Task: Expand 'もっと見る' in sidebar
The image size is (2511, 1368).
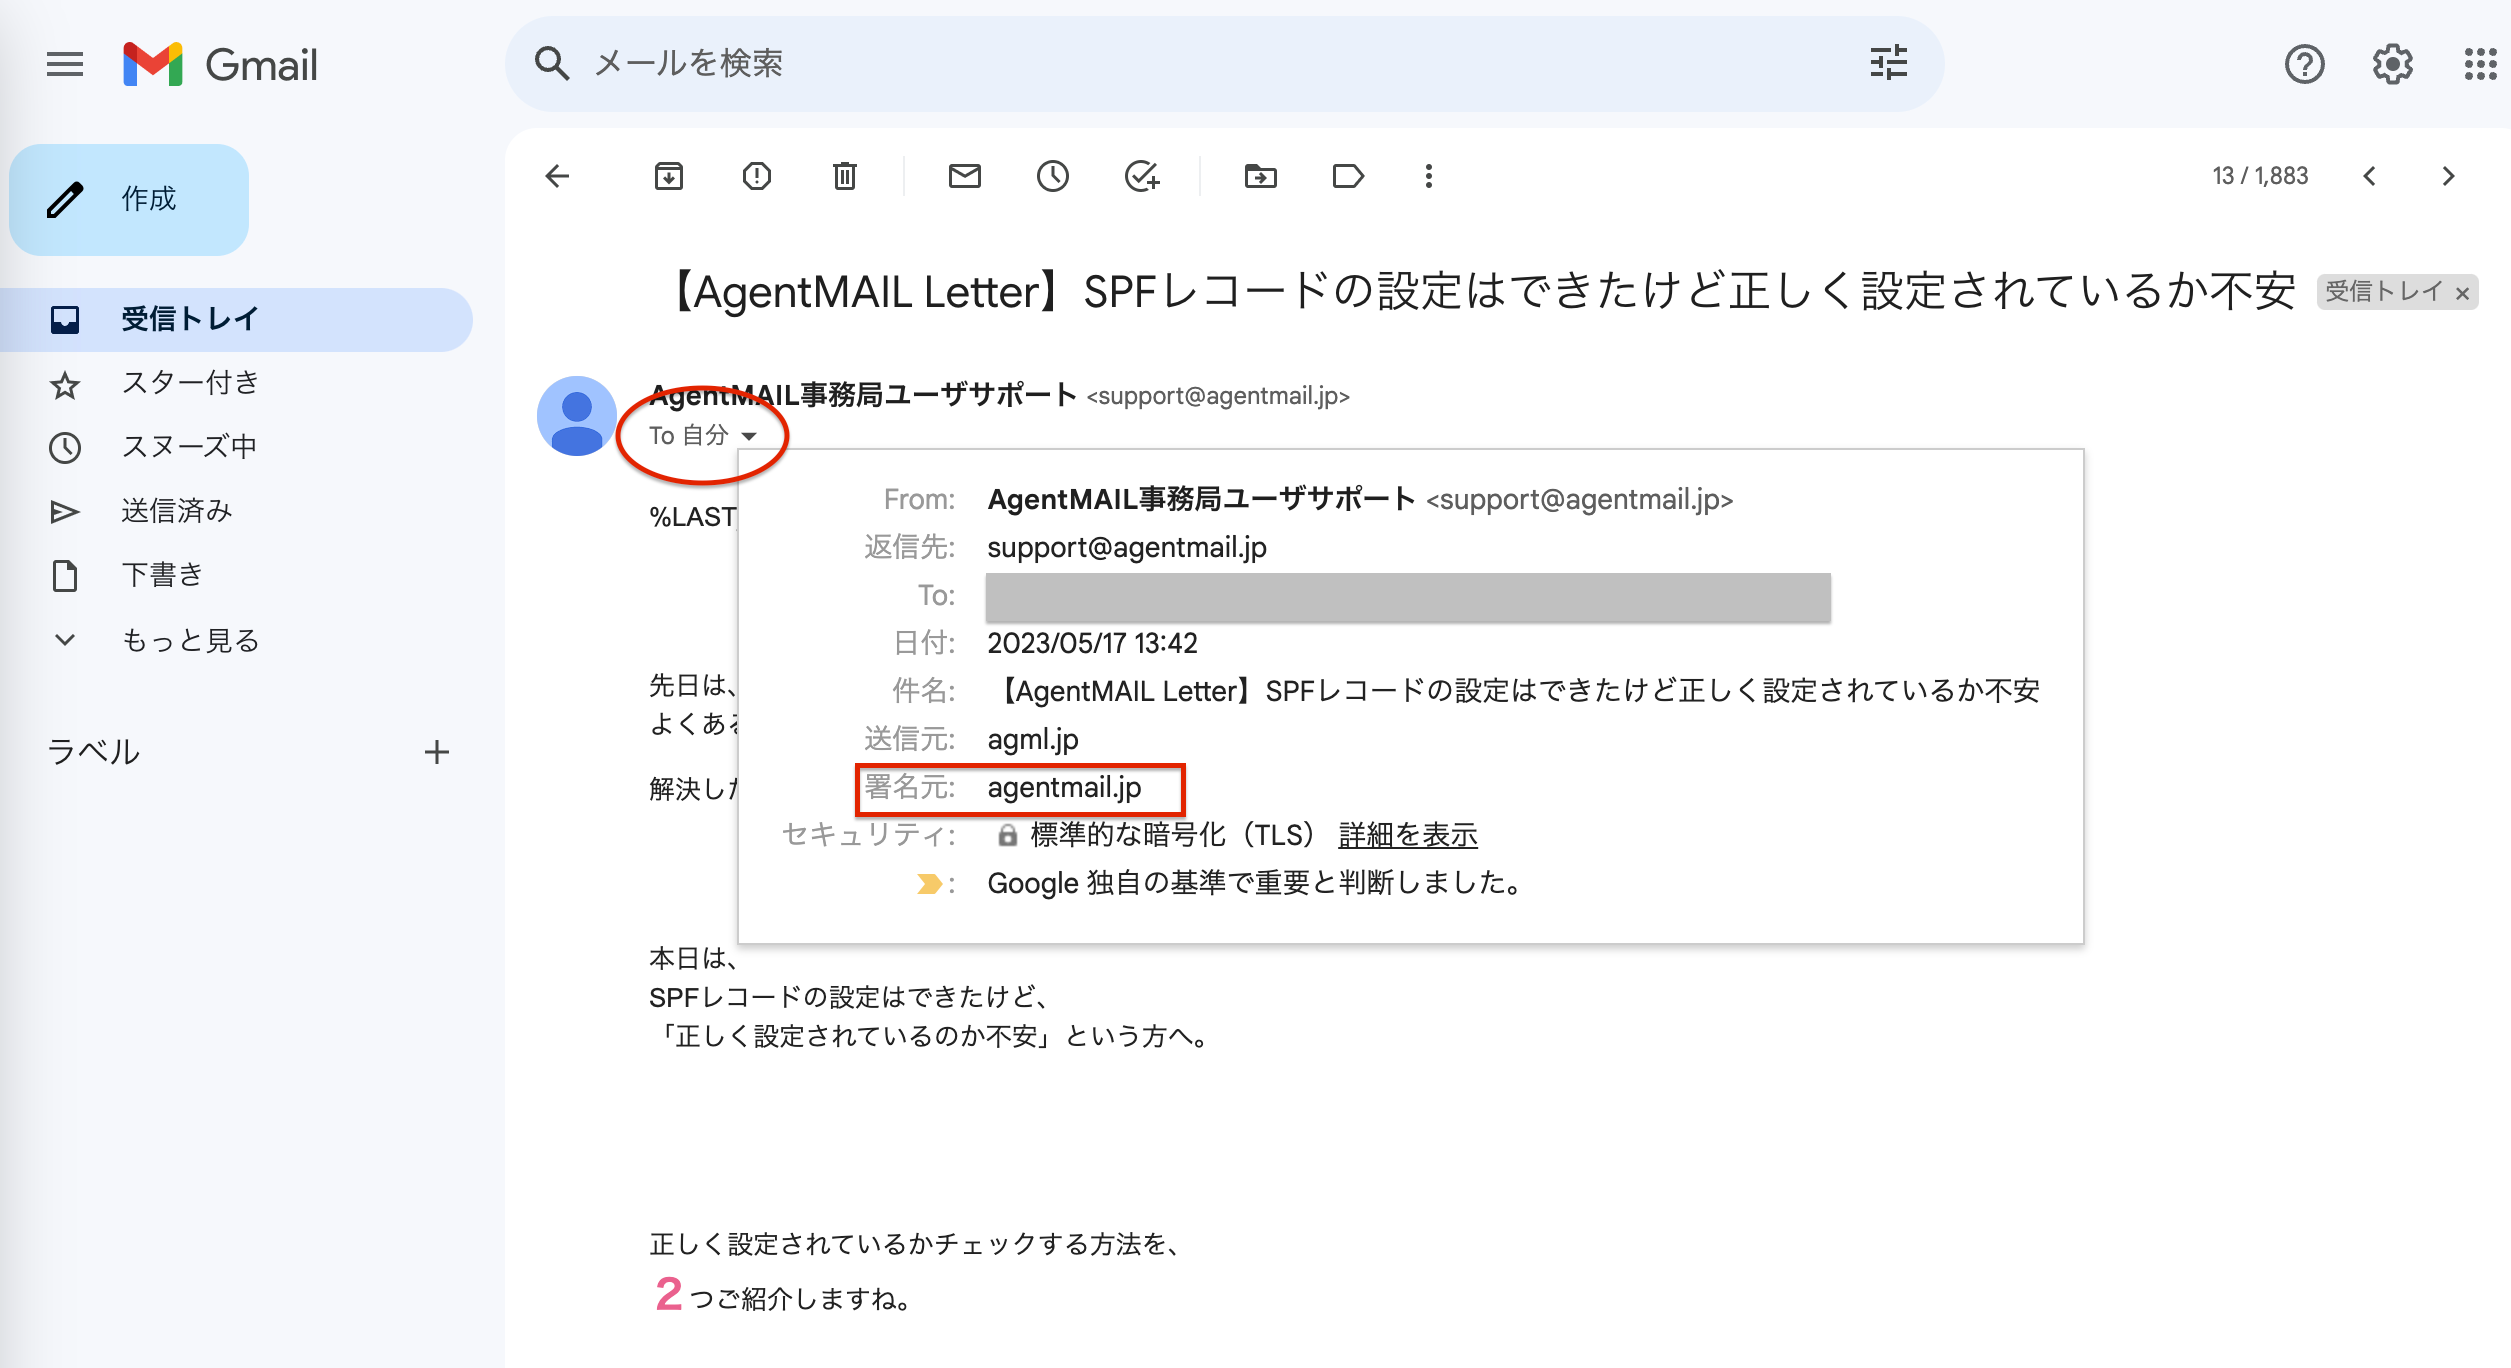Action: click(189, 640)
